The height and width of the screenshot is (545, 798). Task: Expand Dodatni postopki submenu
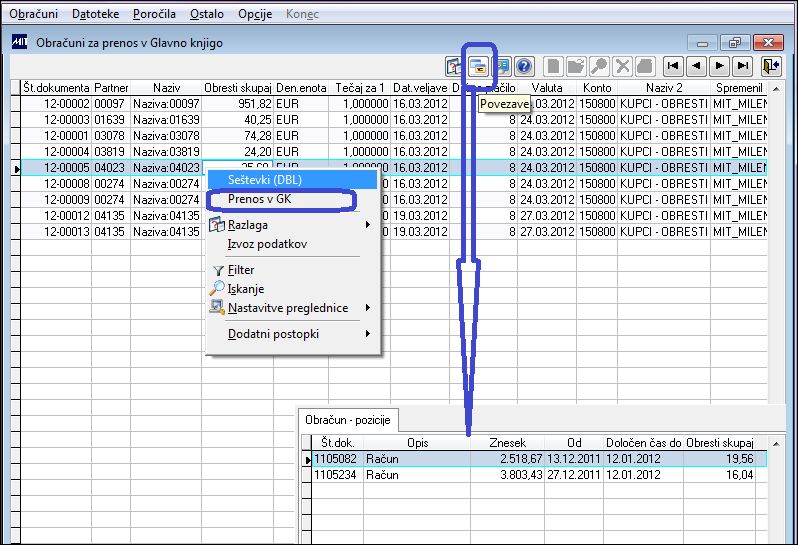(368, 334)
